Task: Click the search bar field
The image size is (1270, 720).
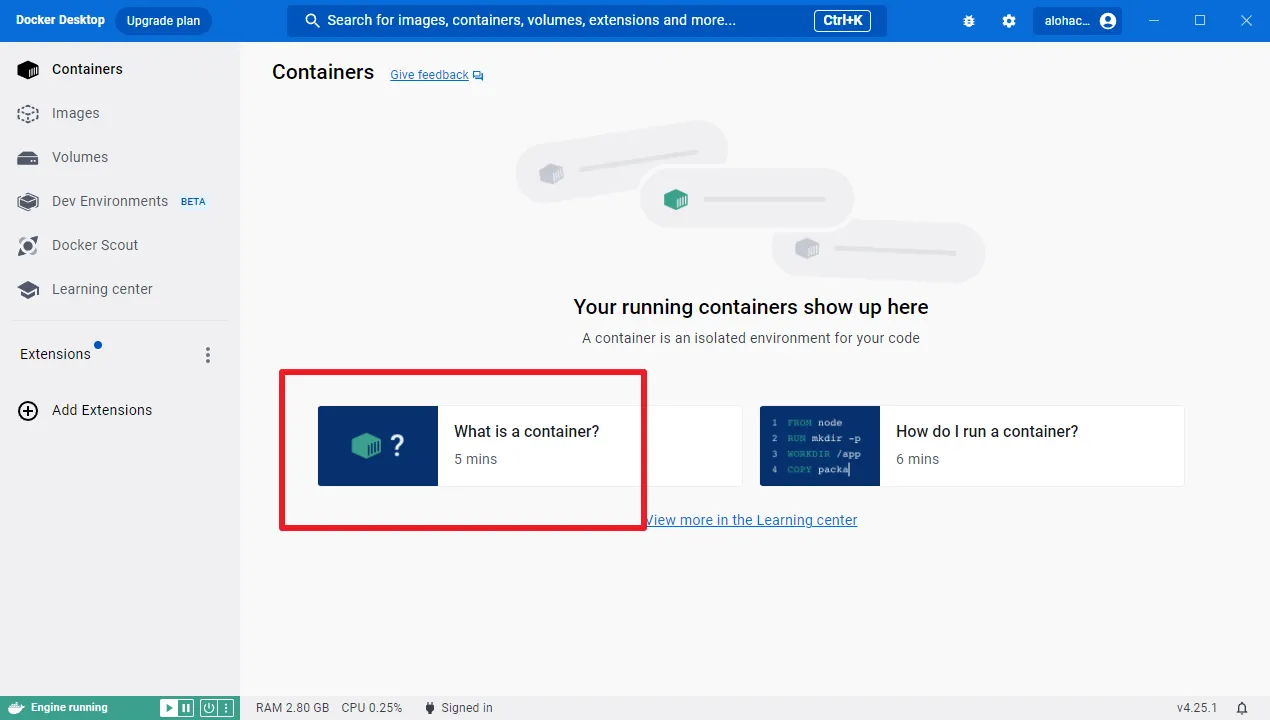Action: (x=587, y=21)
